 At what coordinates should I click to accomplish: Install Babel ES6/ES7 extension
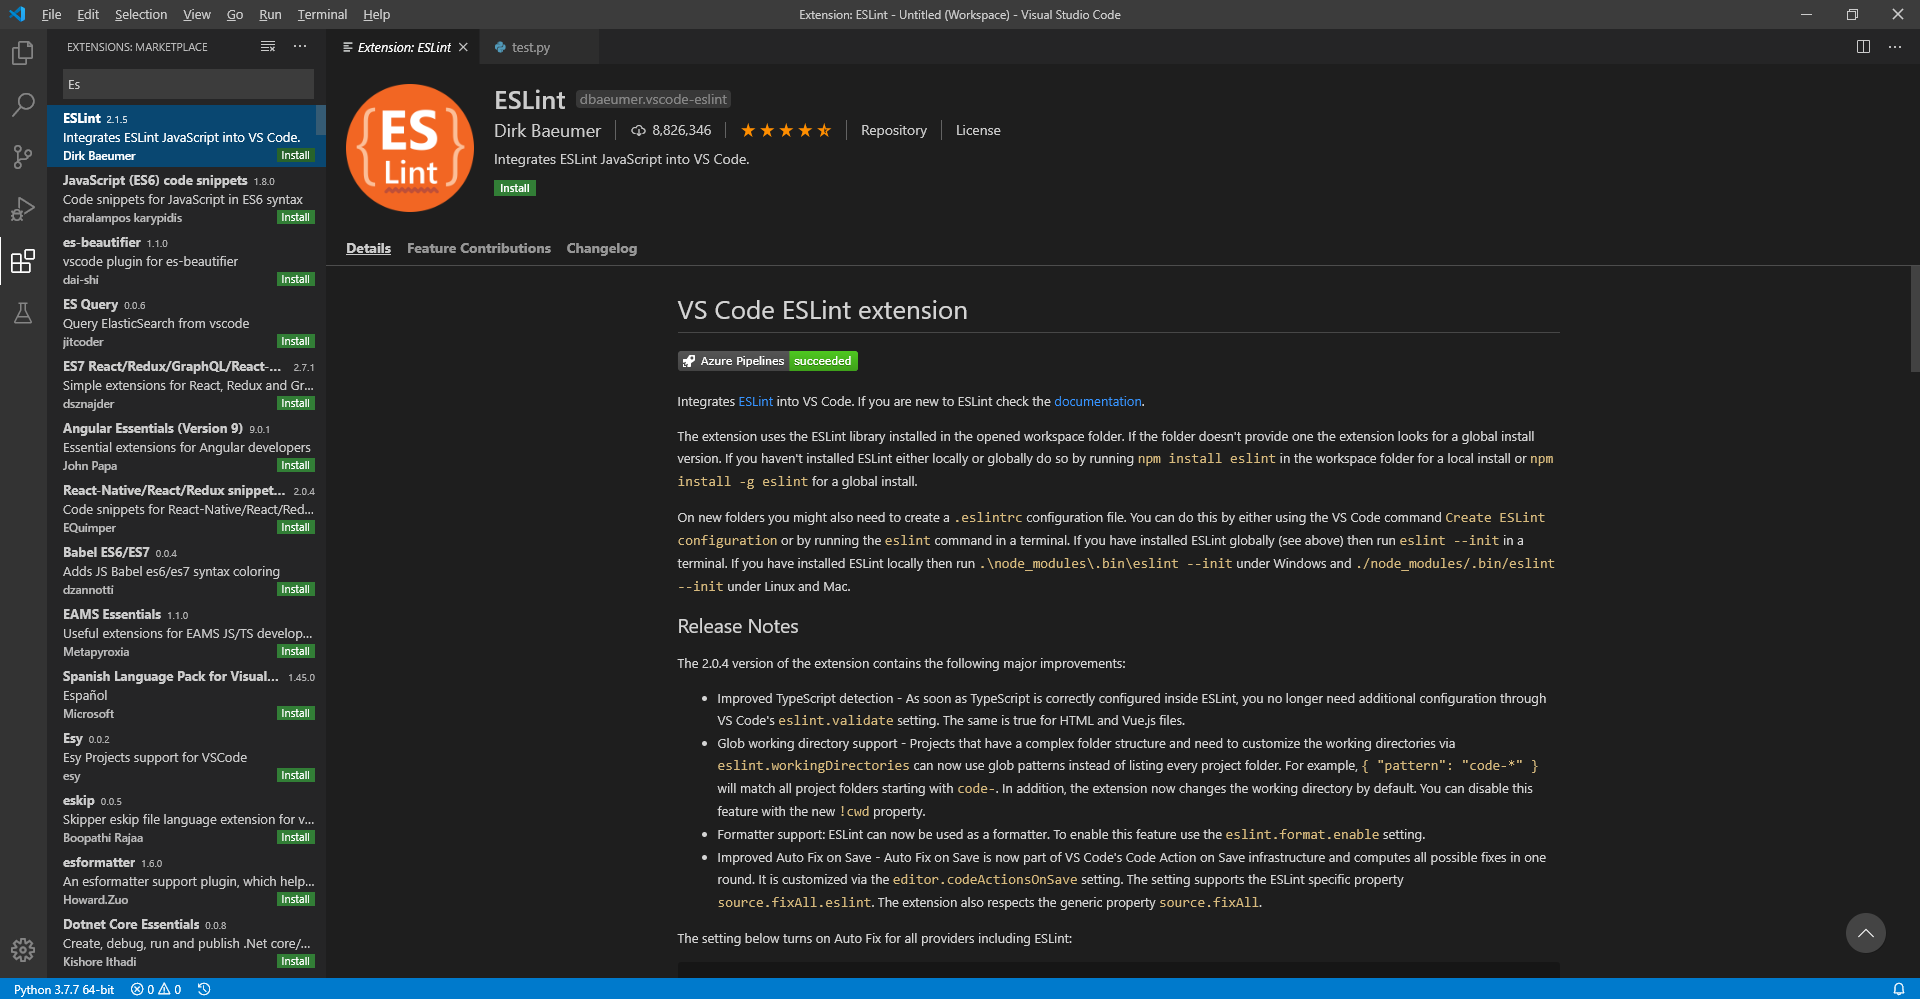coord(295,589)
